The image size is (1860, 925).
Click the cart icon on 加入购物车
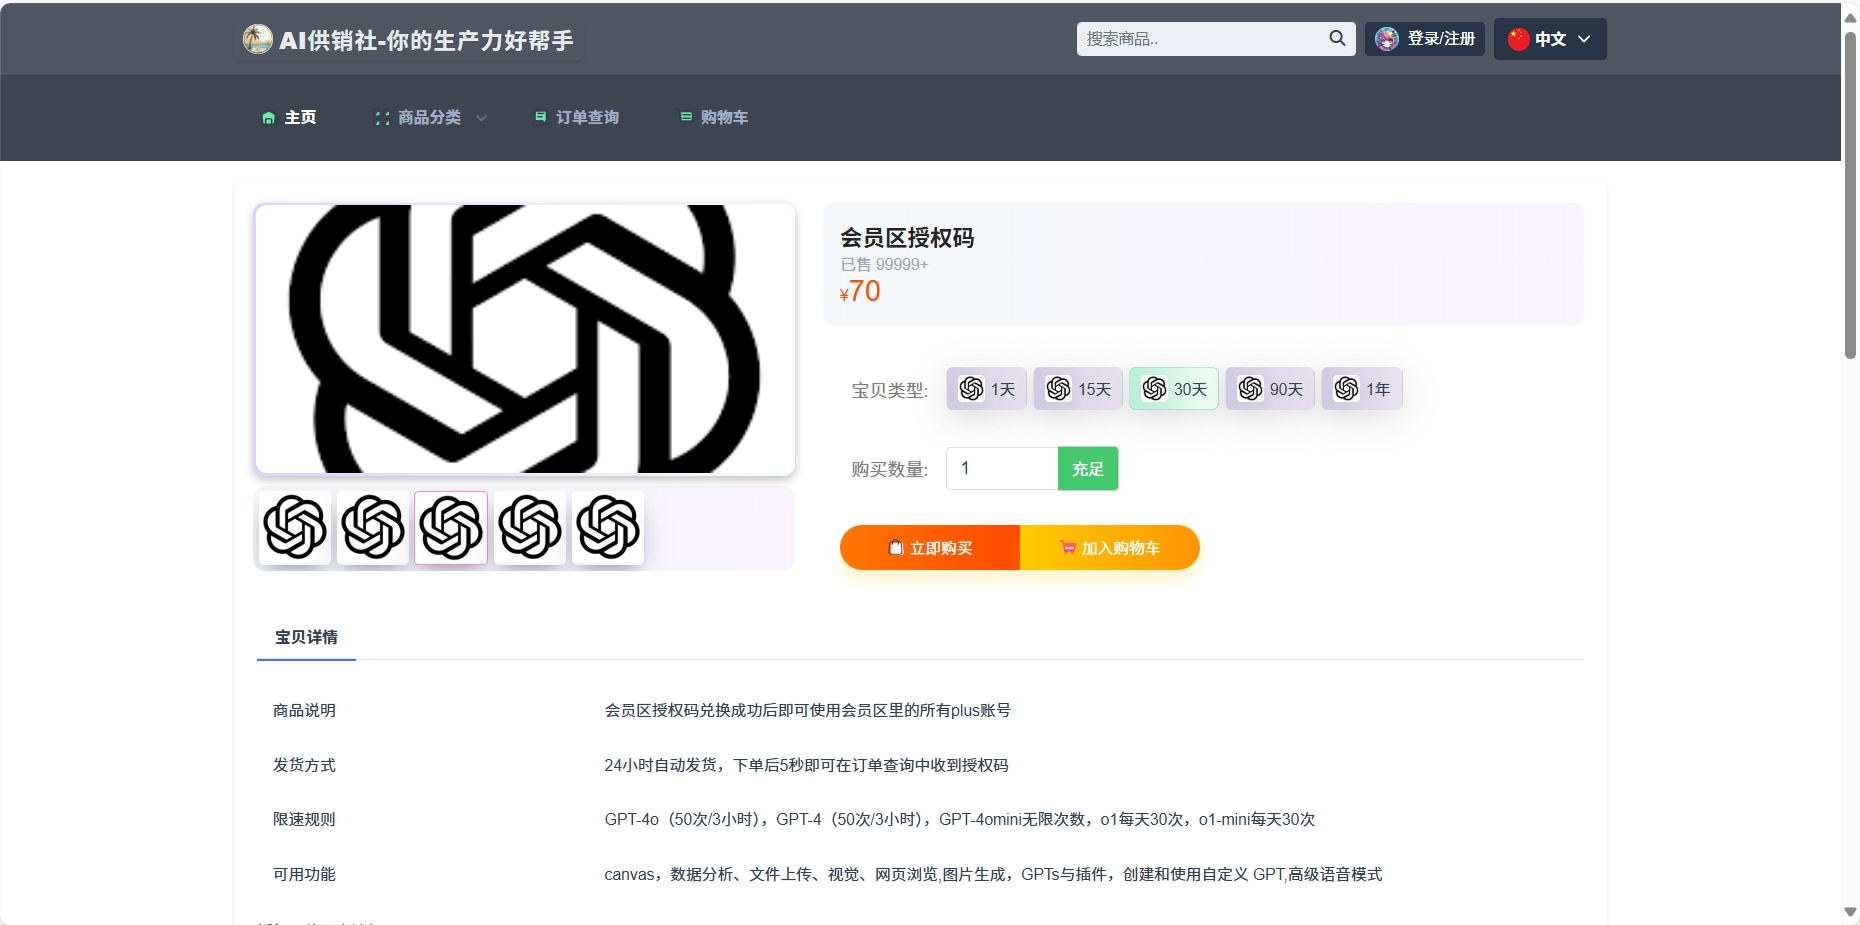click(x=1068, y=548)
